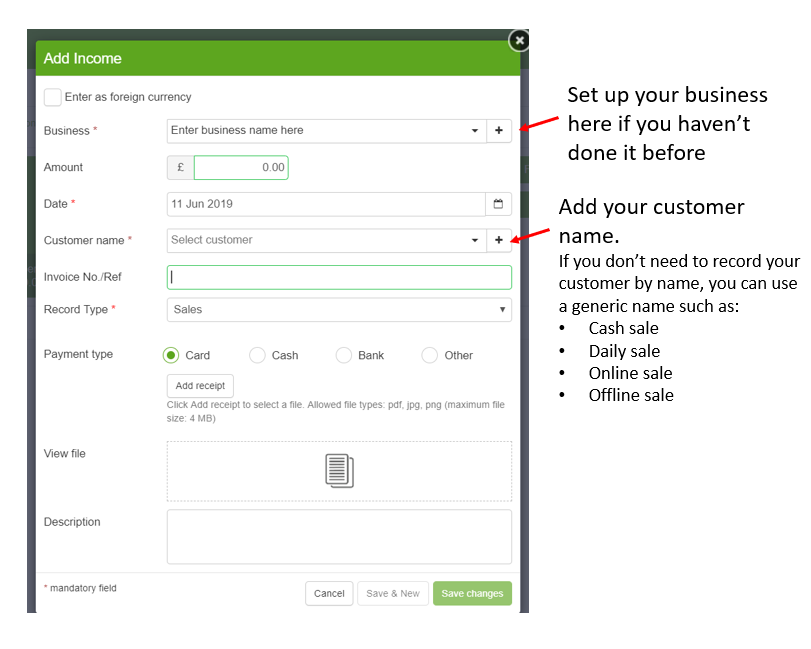
Task: Click the pound currency symbol box
Action: point(180,168)
